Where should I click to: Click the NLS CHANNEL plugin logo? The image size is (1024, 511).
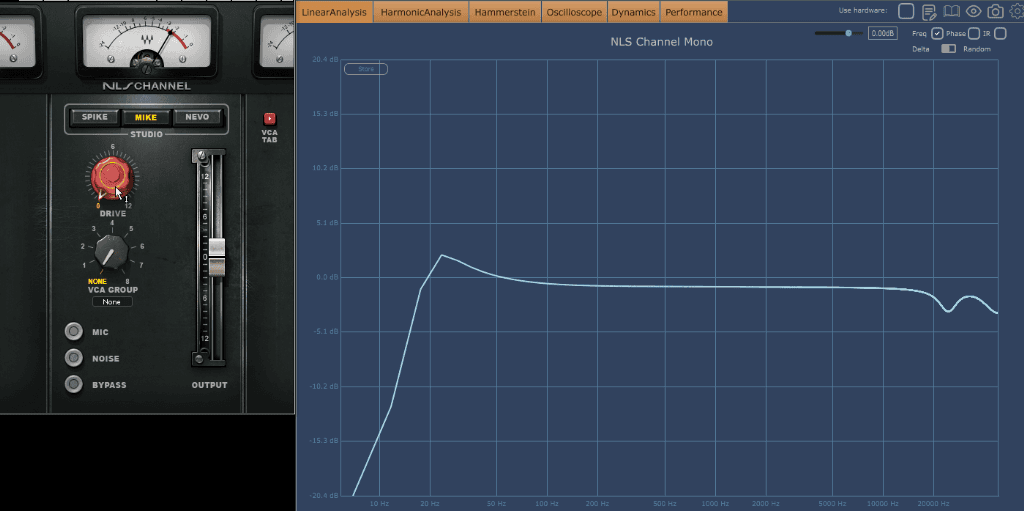[x=146, y=86]
